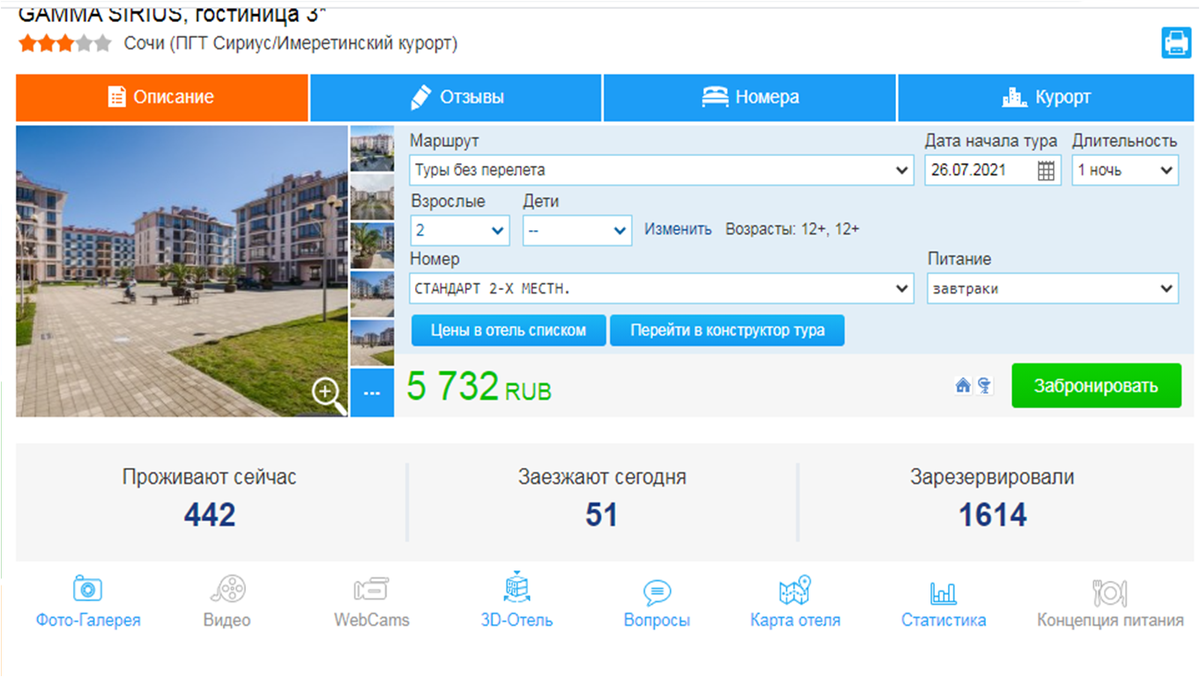Click Цены в отель списком button
The width and height of the screenshot is (1200, 677).
[x=508, y=330]
